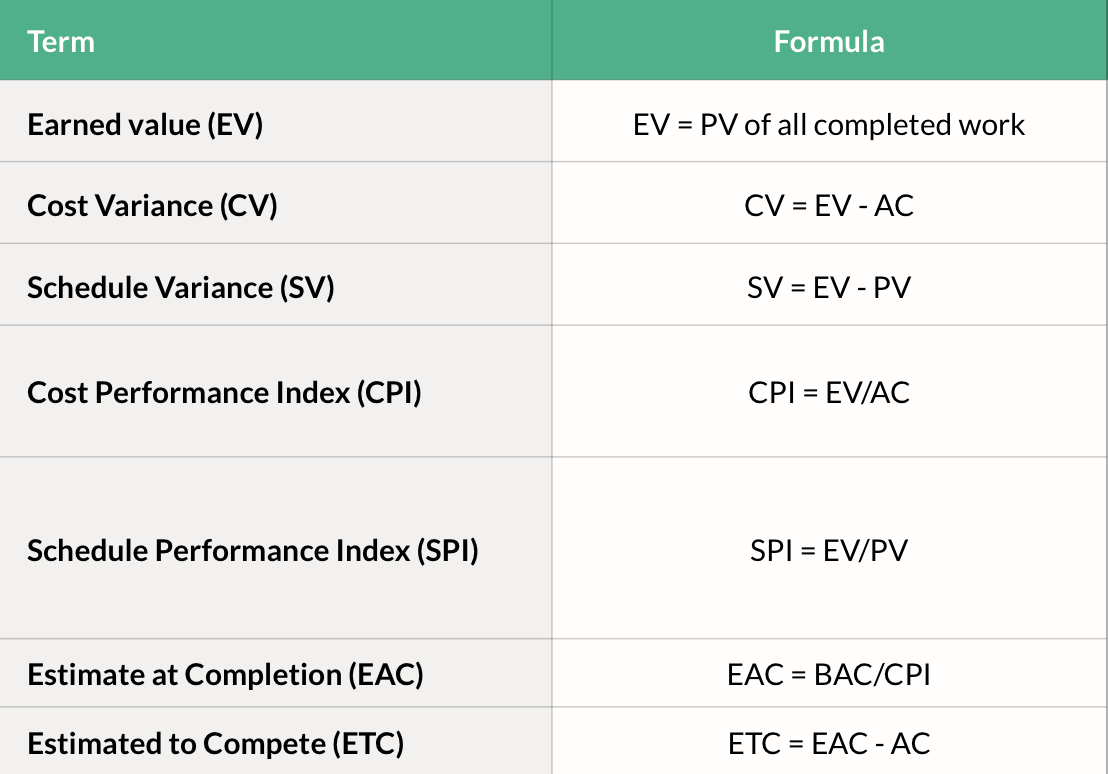Screen dimensions: 1108x774
Task: Select the Earned value (EV) term cell
Action: 145,125
